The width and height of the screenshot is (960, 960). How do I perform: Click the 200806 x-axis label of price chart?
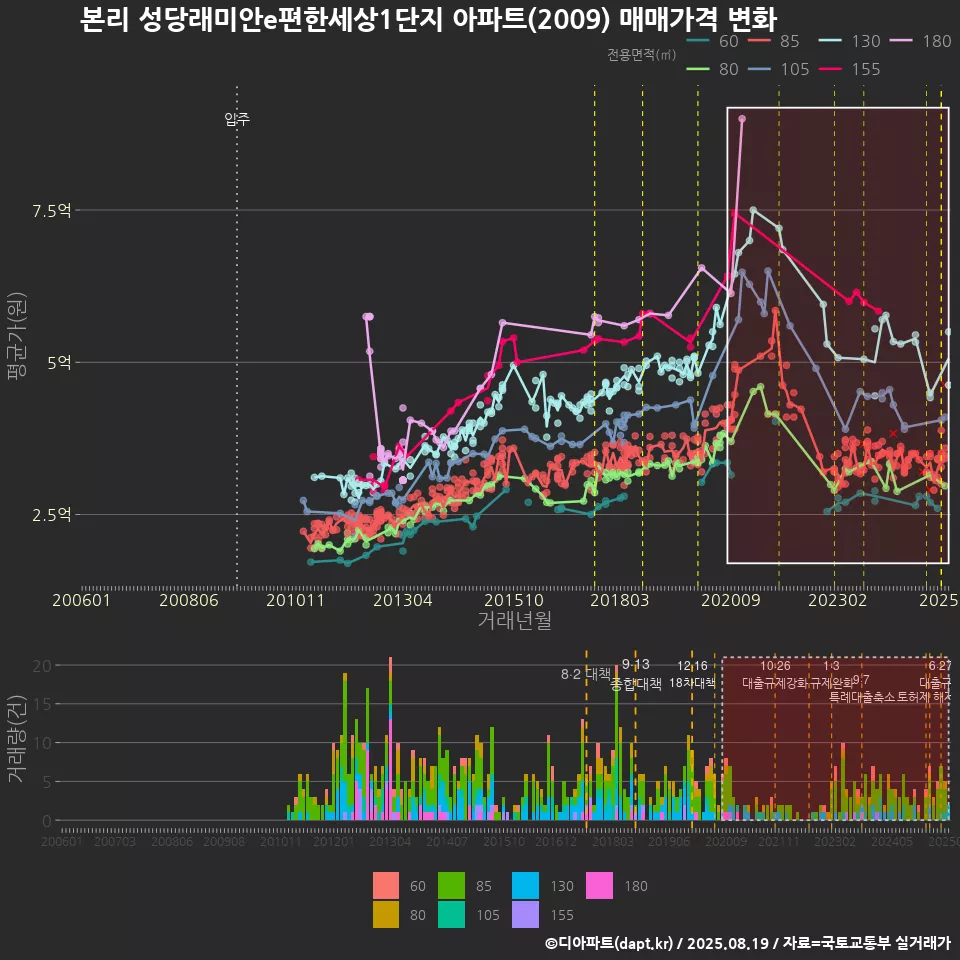[189, 600]
